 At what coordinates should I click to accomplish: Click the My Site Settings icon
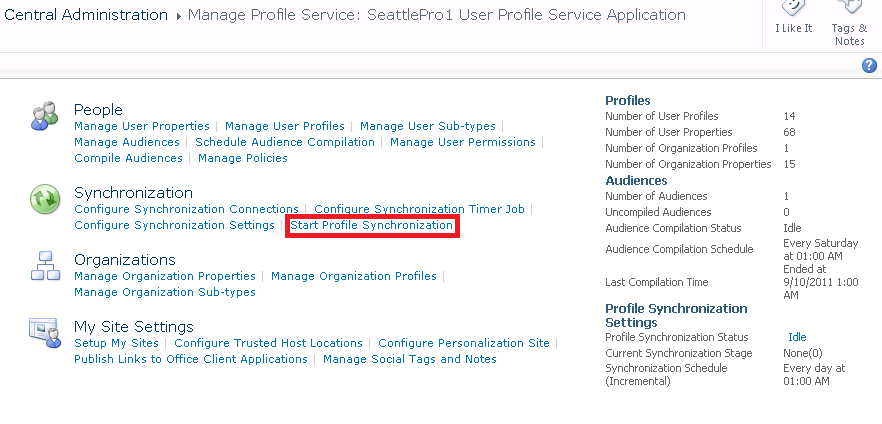pyautogui.click(x=45, y=333)
